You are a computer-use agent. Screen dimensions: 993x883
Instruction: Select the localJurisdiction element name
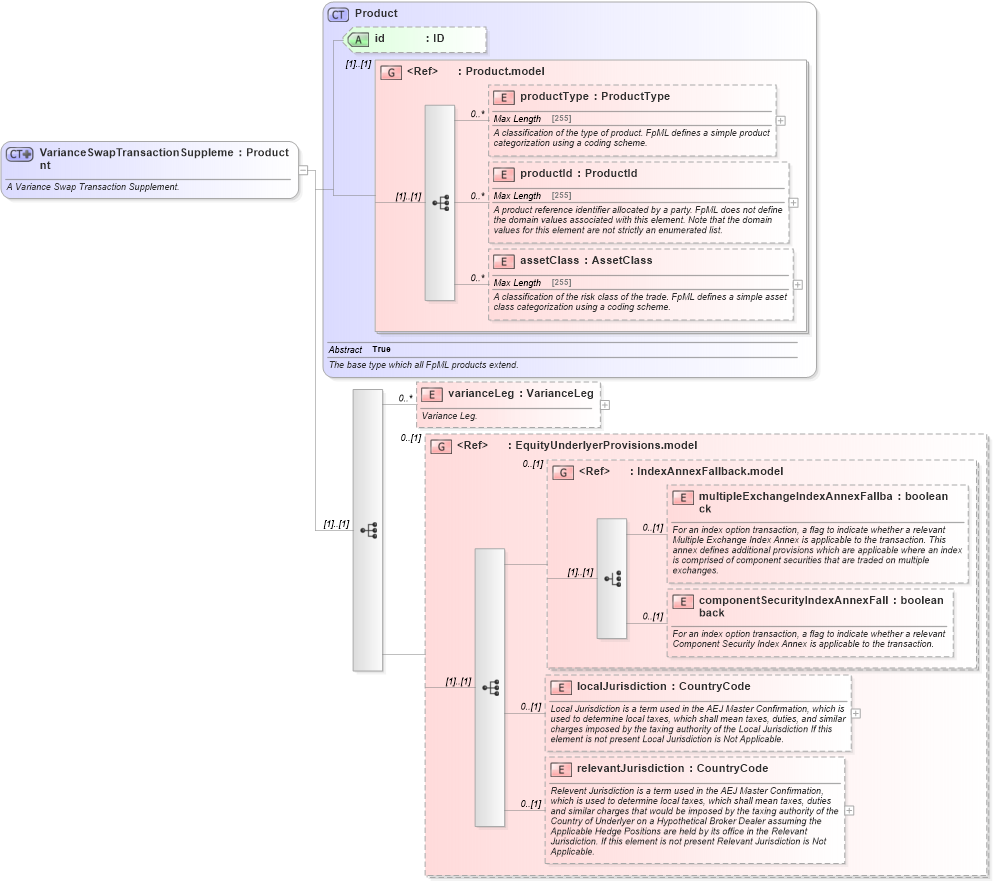pos(621,687)
